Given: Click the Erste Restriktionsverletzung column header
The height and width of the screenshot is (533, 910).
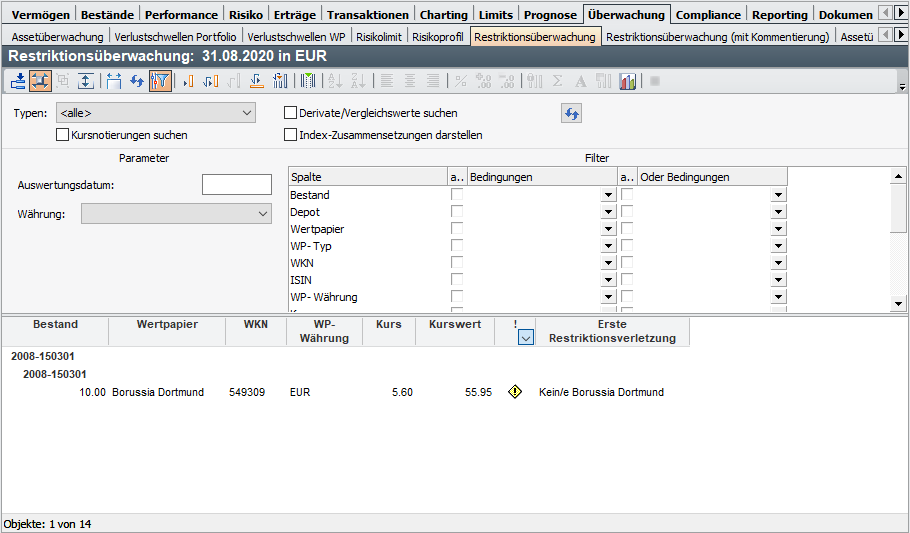Looking at the screenshot, I should pos(611,331).
